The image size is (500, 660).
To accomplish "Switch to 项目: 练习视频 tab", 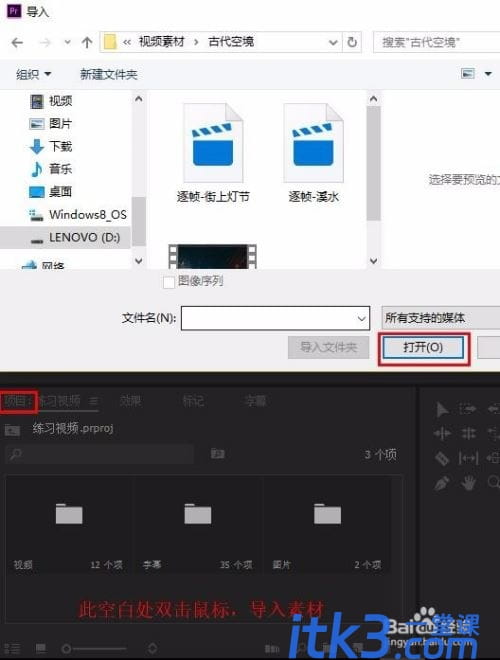I will point(42,401).
